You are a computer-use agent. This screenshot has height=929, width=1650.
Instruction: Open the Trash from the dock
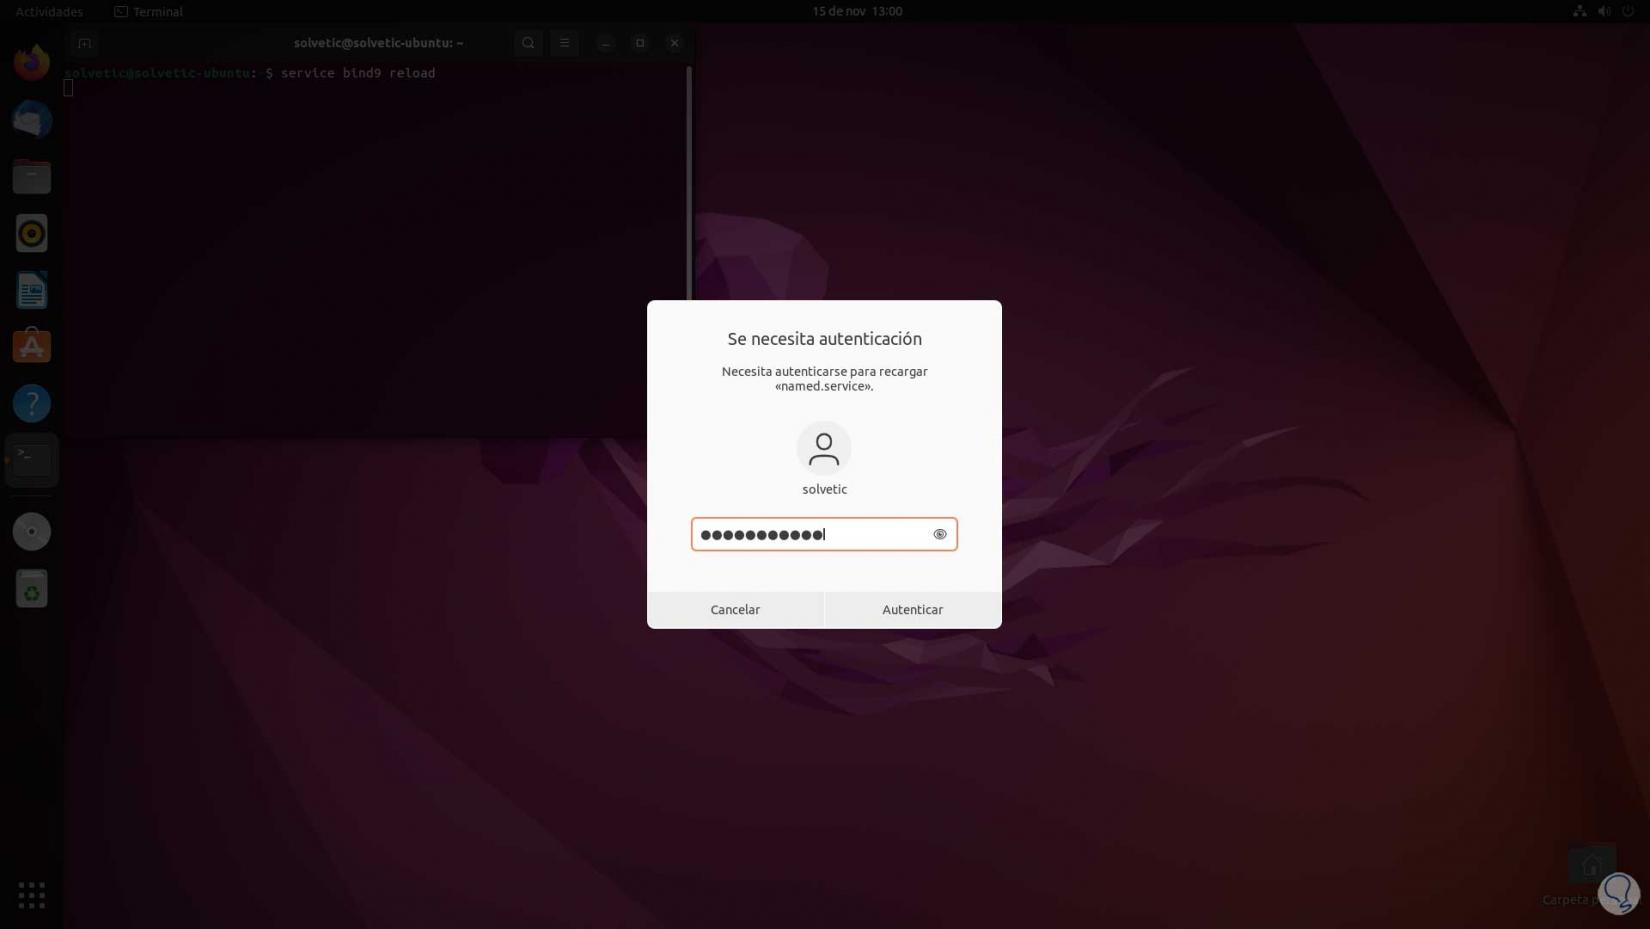click(x=32, y=589)
